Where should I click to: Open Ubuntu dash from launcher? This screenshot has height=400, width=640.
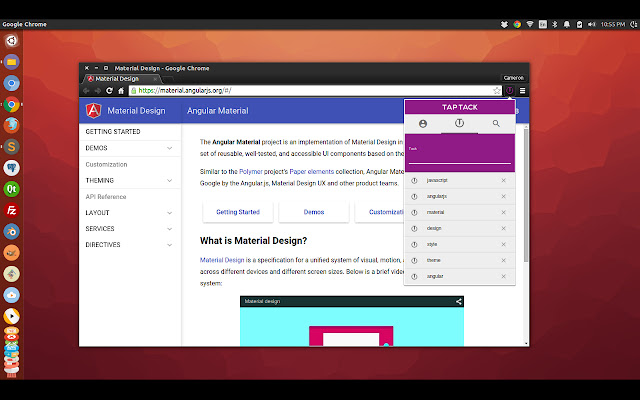point(11,41)
